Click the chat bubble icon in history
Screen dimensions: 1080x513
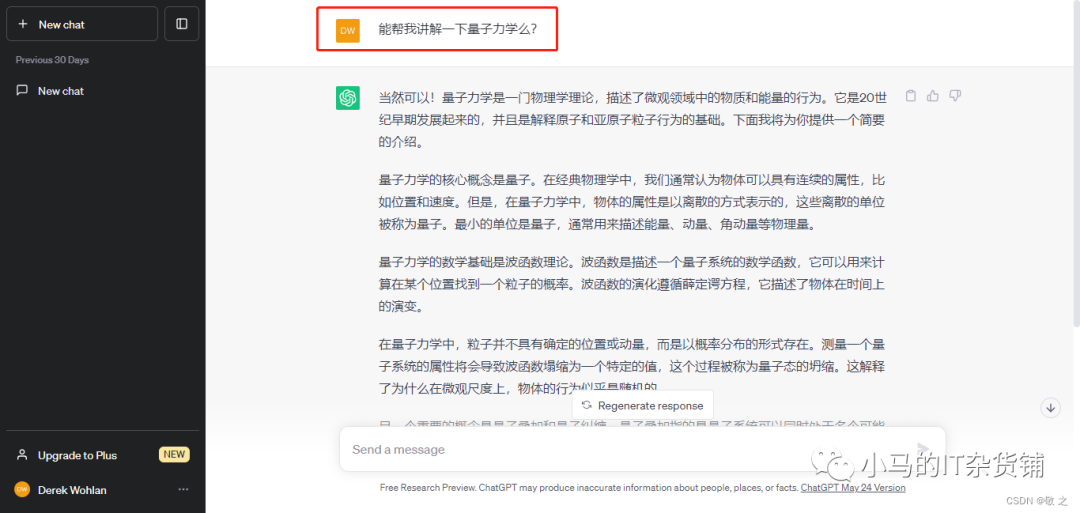click(x=22, y=91)
